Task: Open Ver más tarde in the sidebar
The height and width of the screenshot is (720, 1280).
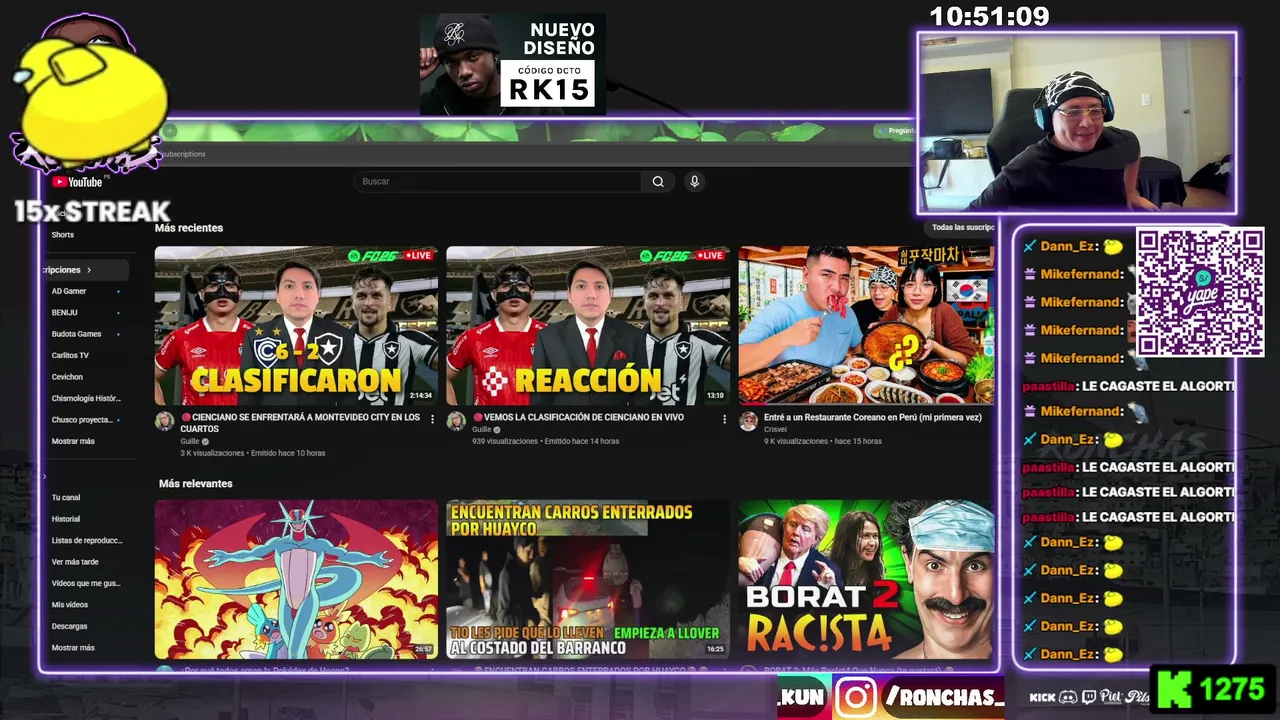Action: (75, 562)
